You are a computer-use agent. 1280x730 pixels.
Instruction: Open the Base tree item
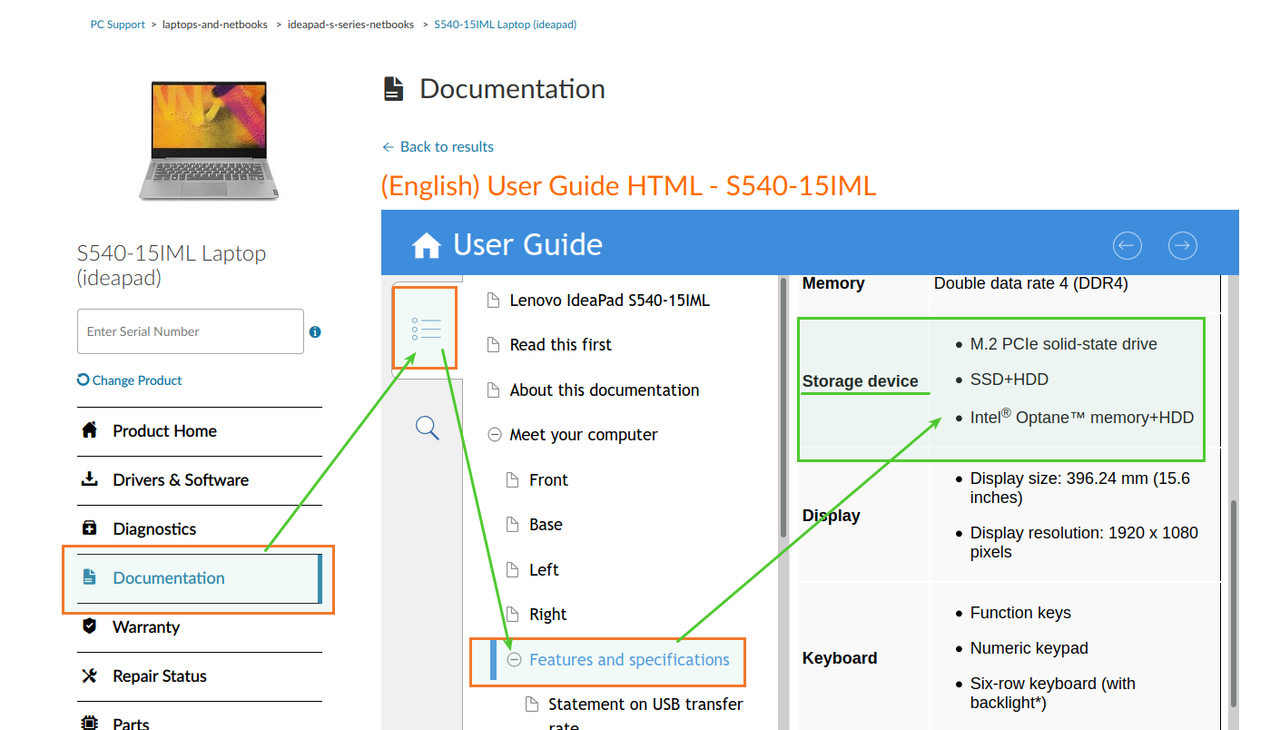click(546, 525)
